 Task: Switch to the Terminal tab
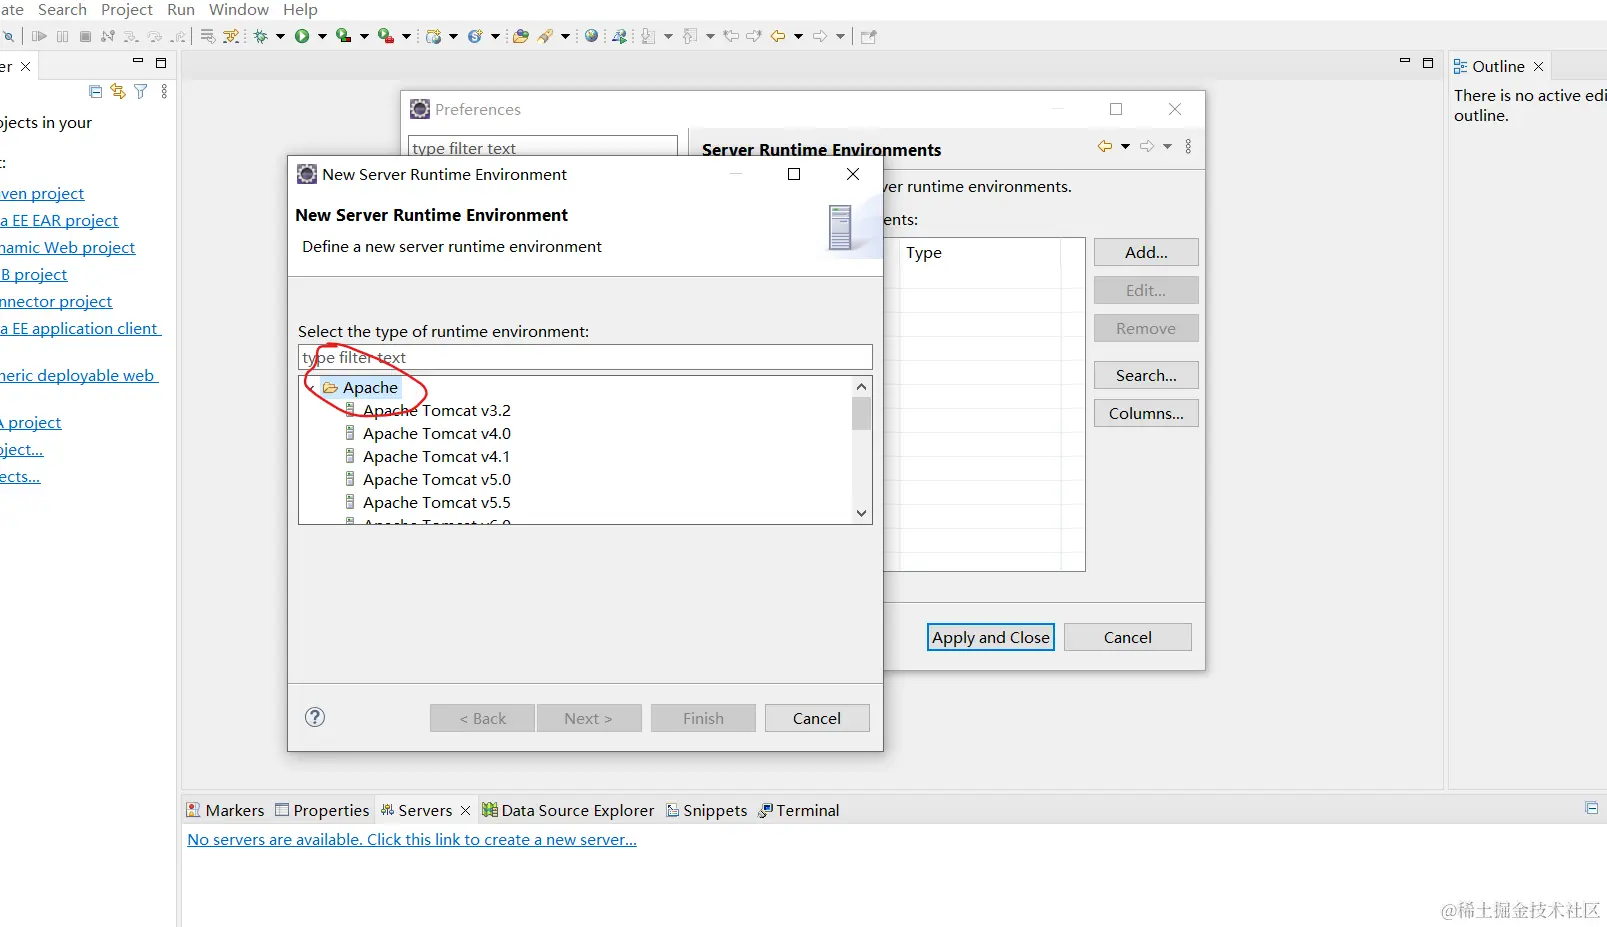799,810
